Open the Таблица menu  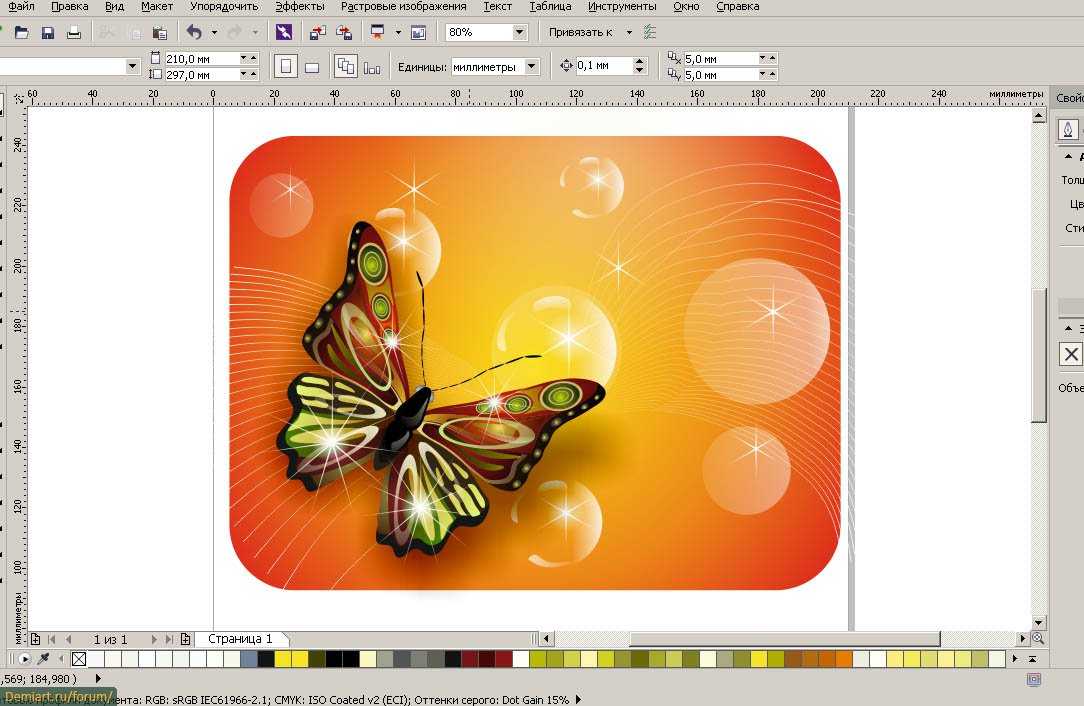click(550, 6)
